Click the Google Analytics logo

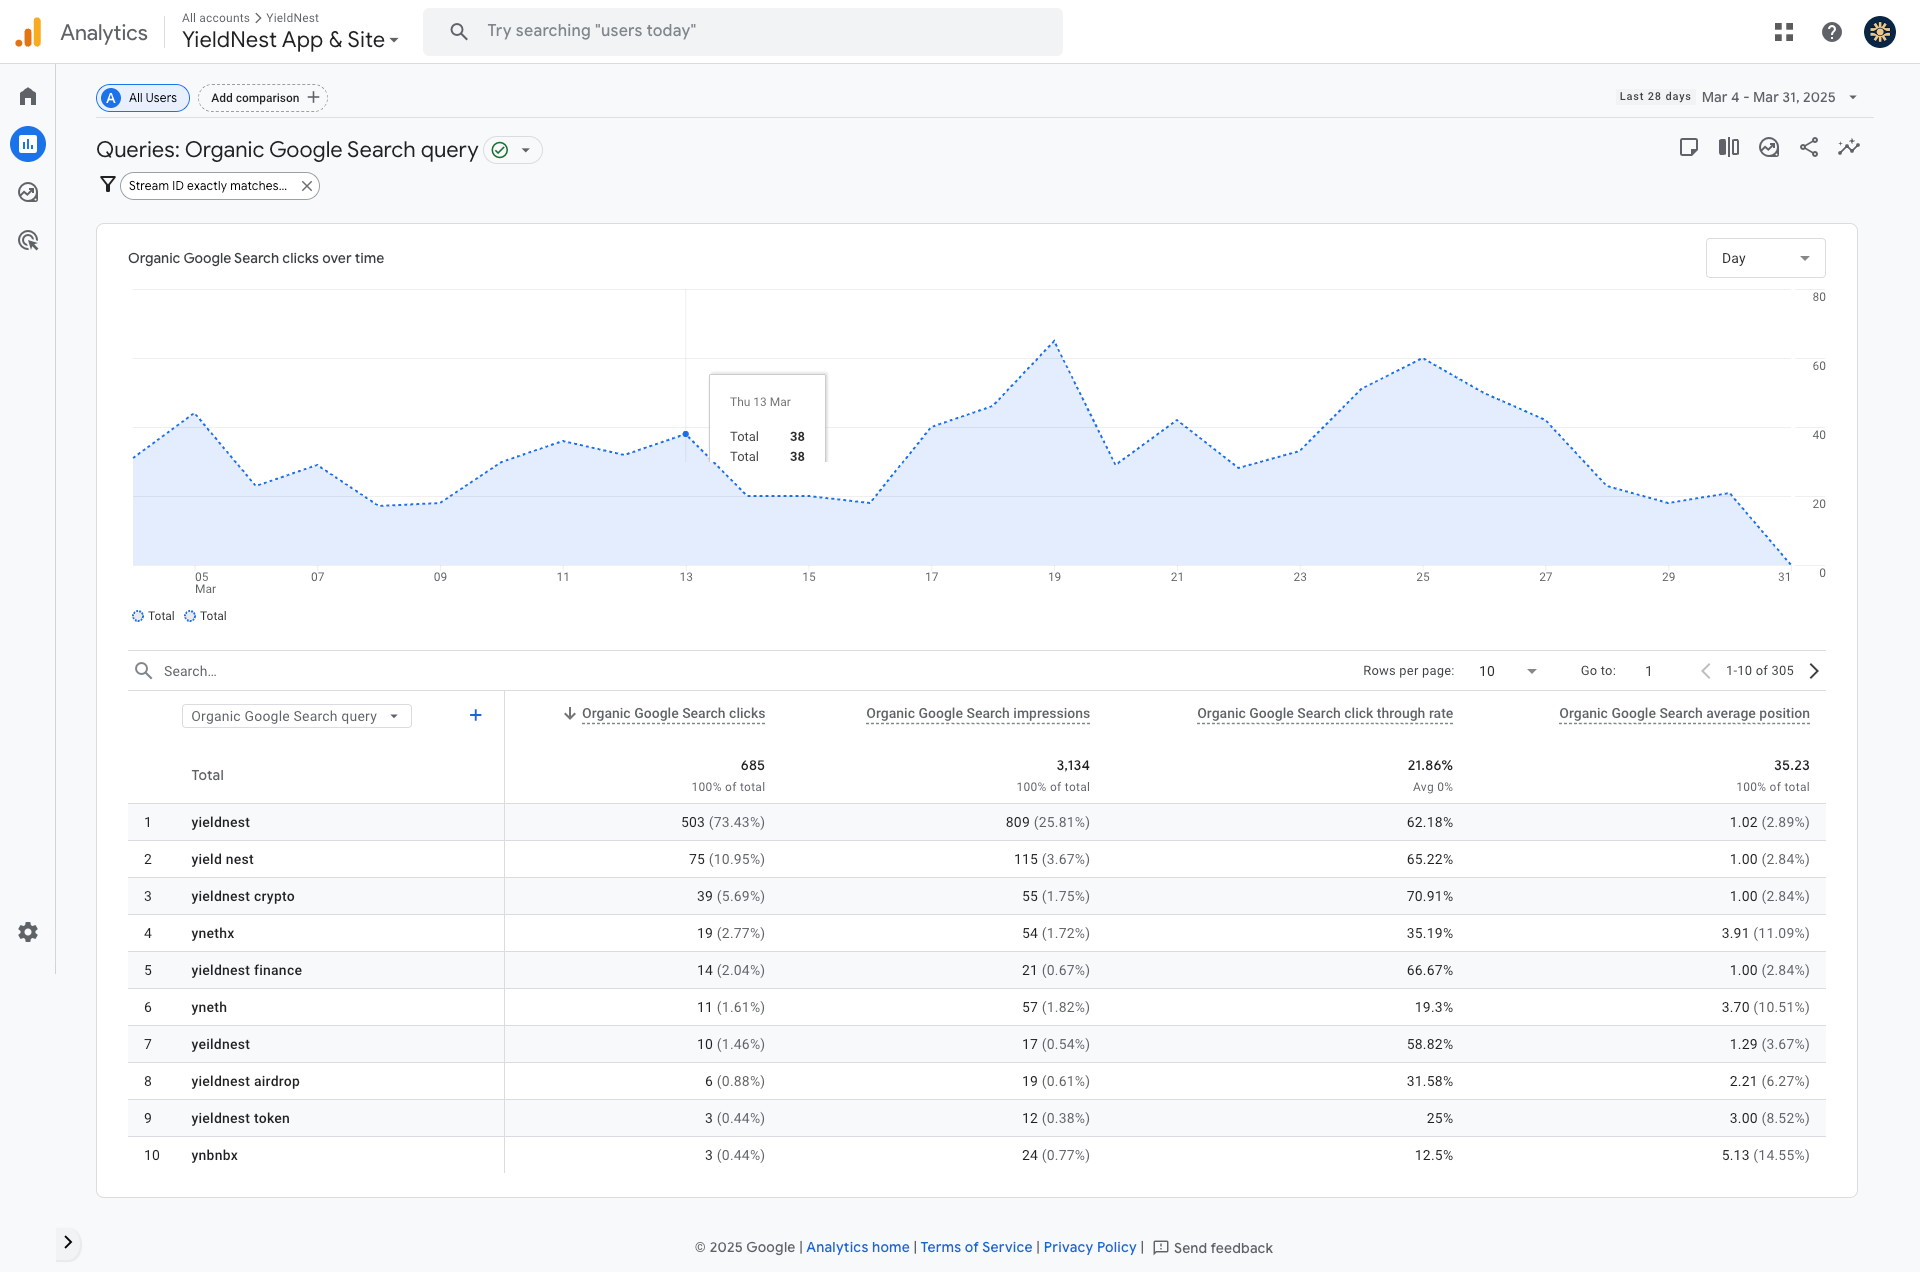(x=29, y=32)
